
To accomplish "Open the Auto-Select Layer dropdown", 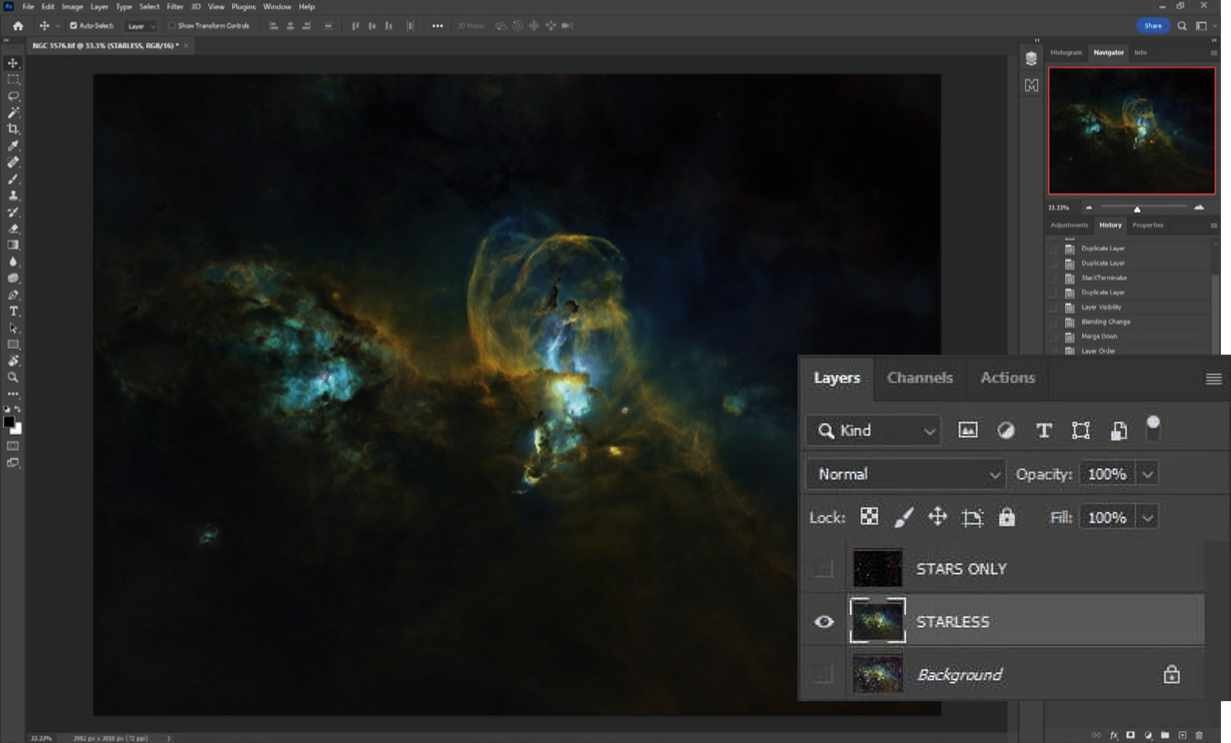I will click(x=141, y=26).
